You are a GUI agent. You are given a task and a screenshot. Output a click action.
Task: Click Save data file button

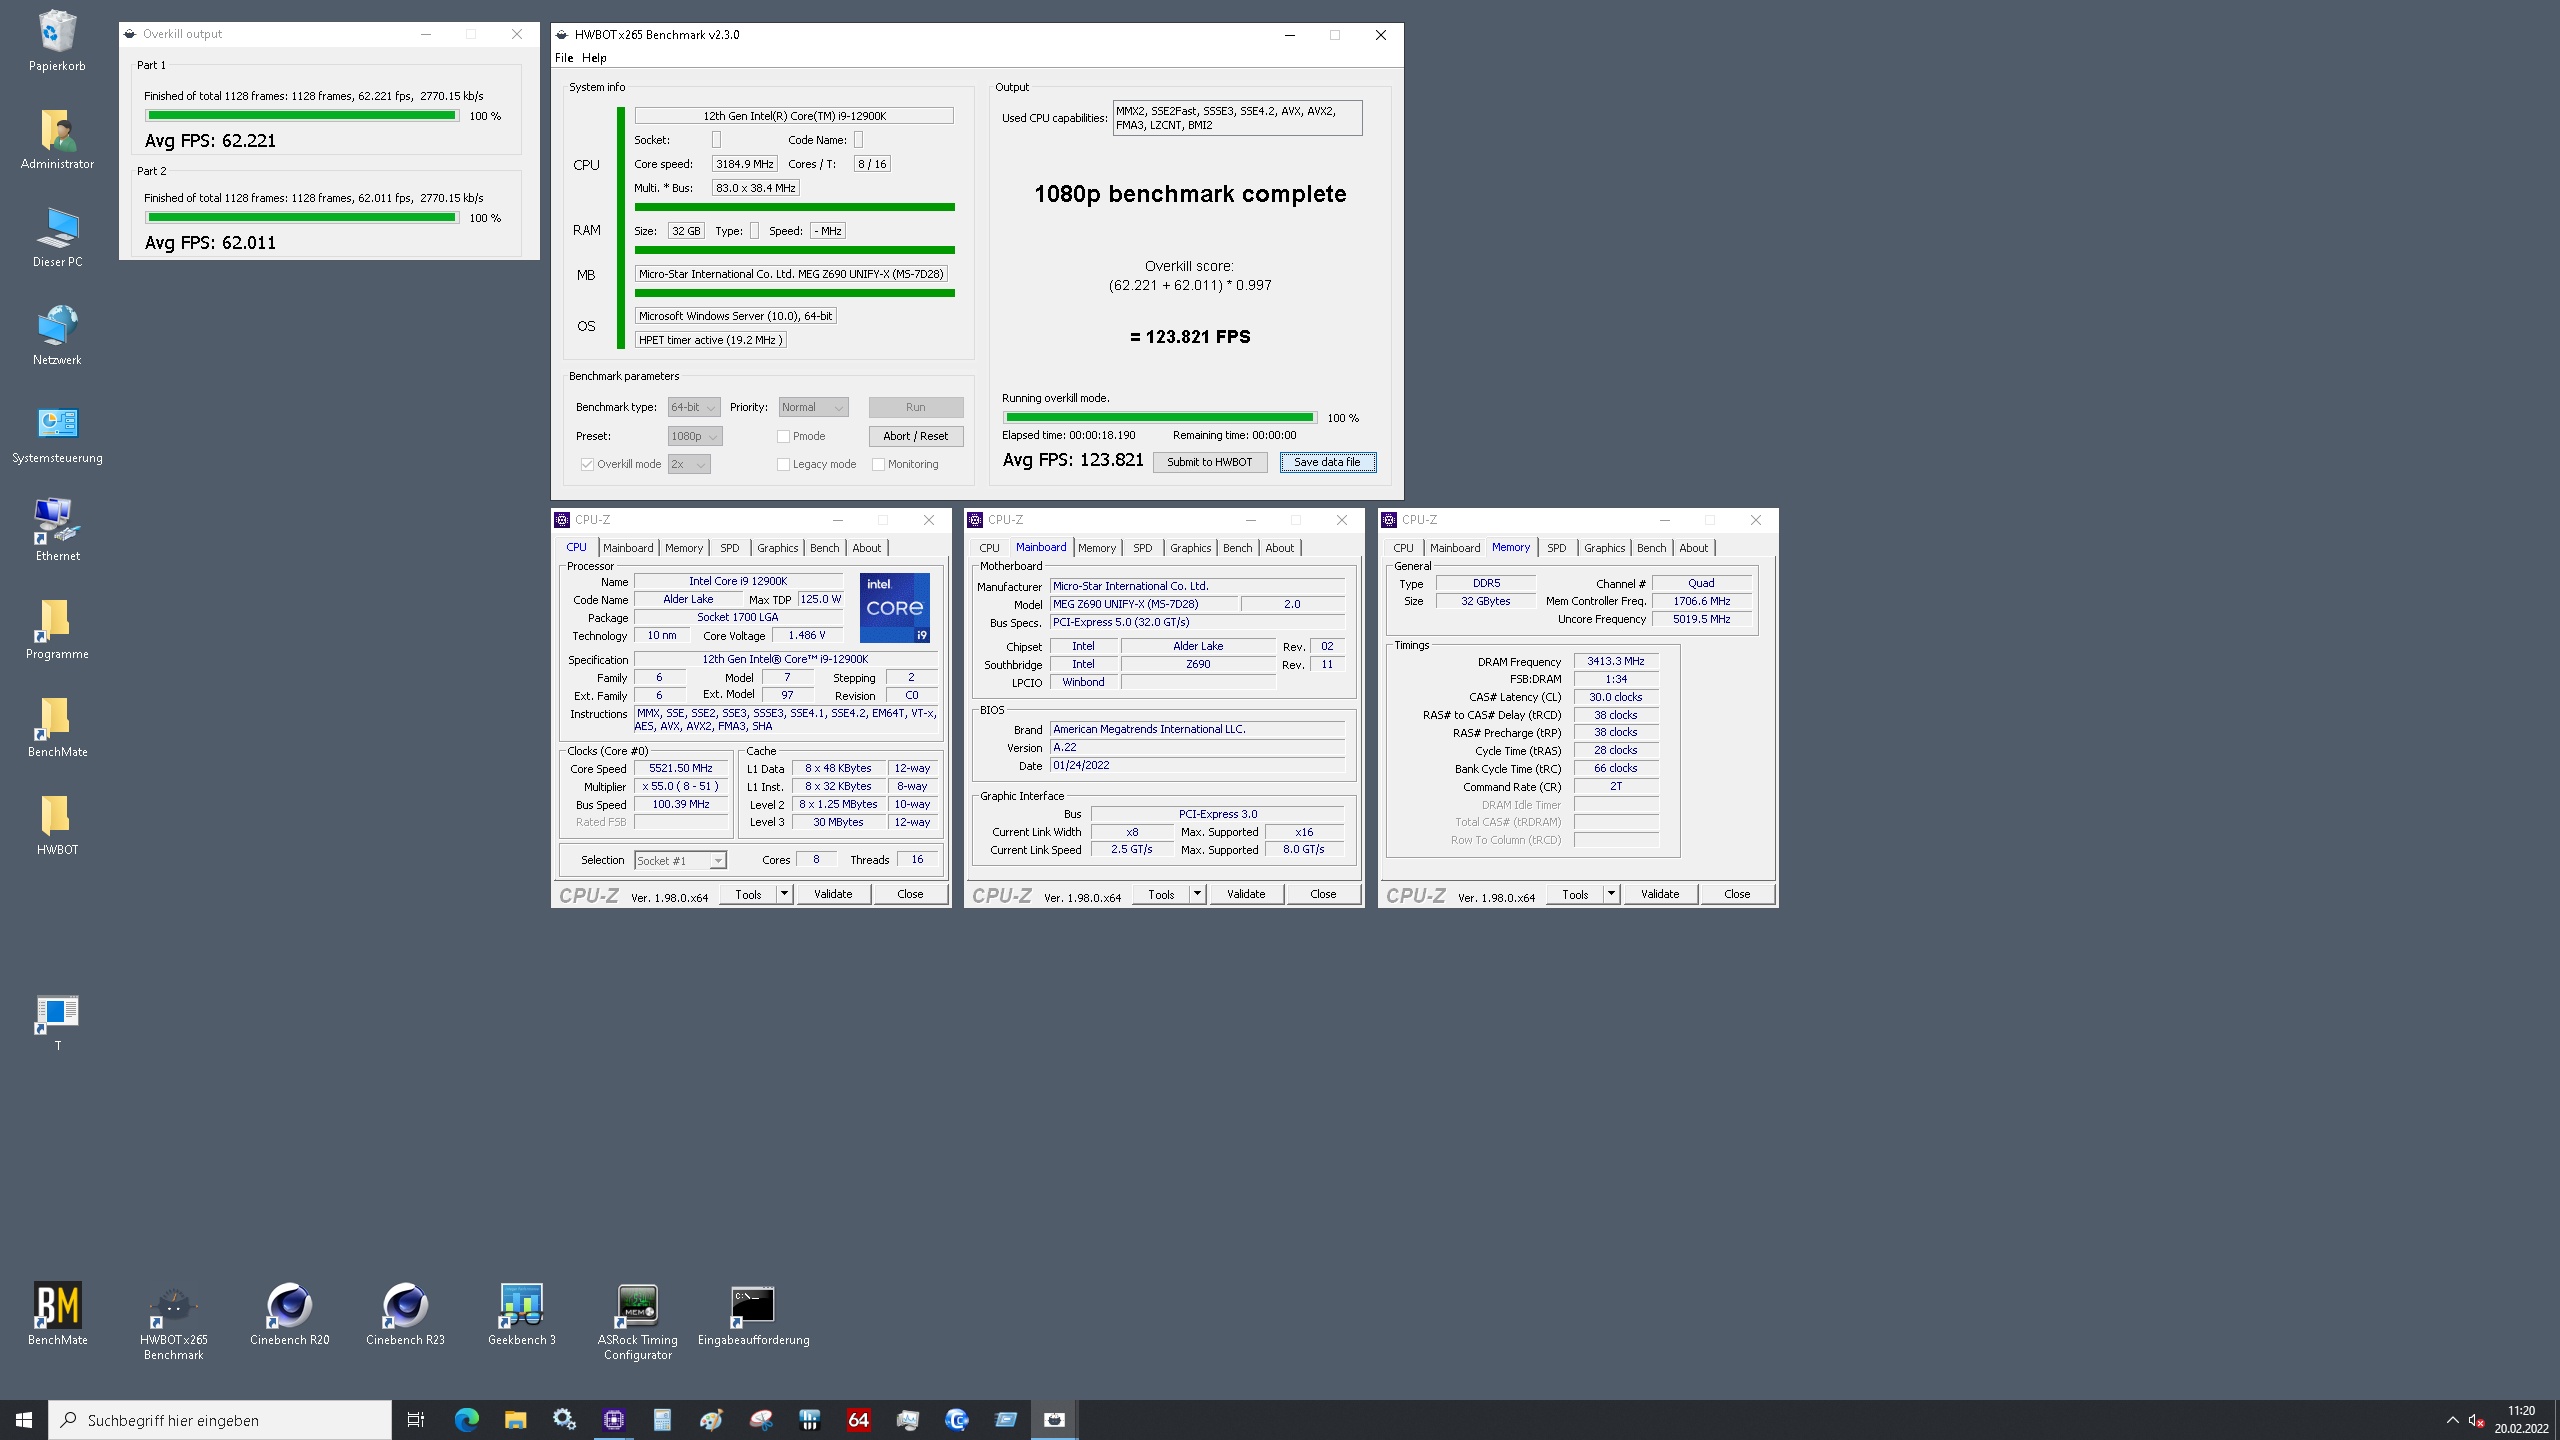coord(1327,462)
